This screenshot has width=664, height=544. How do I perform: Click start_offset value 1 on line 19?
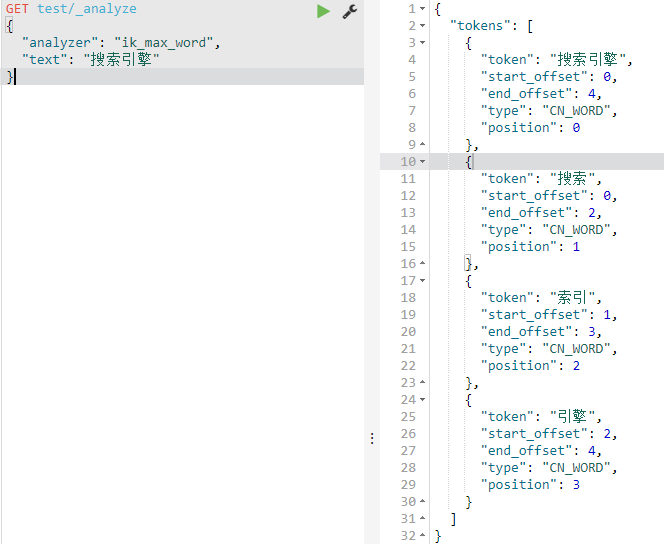(x=607, y=315)
